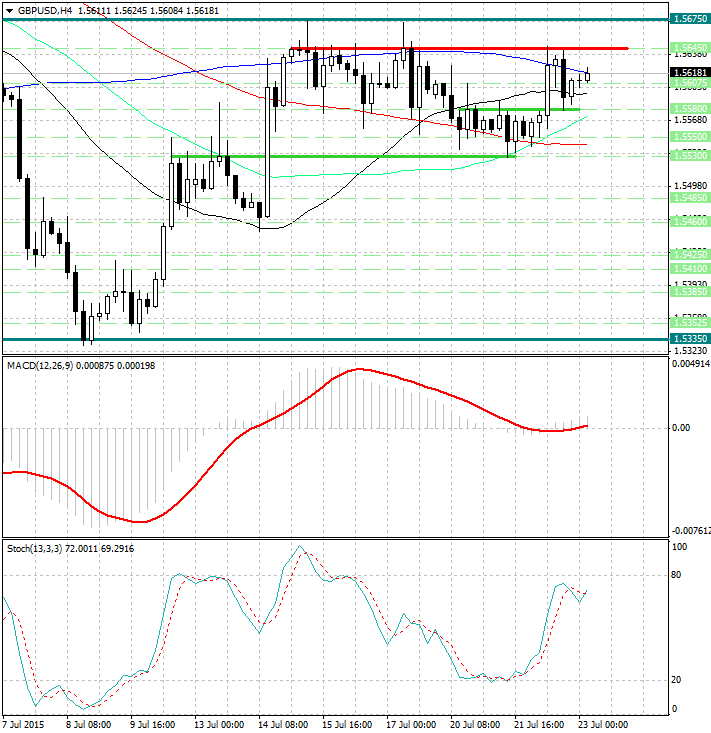Select the 1.54850 price level label

click(x=690, y=198)
